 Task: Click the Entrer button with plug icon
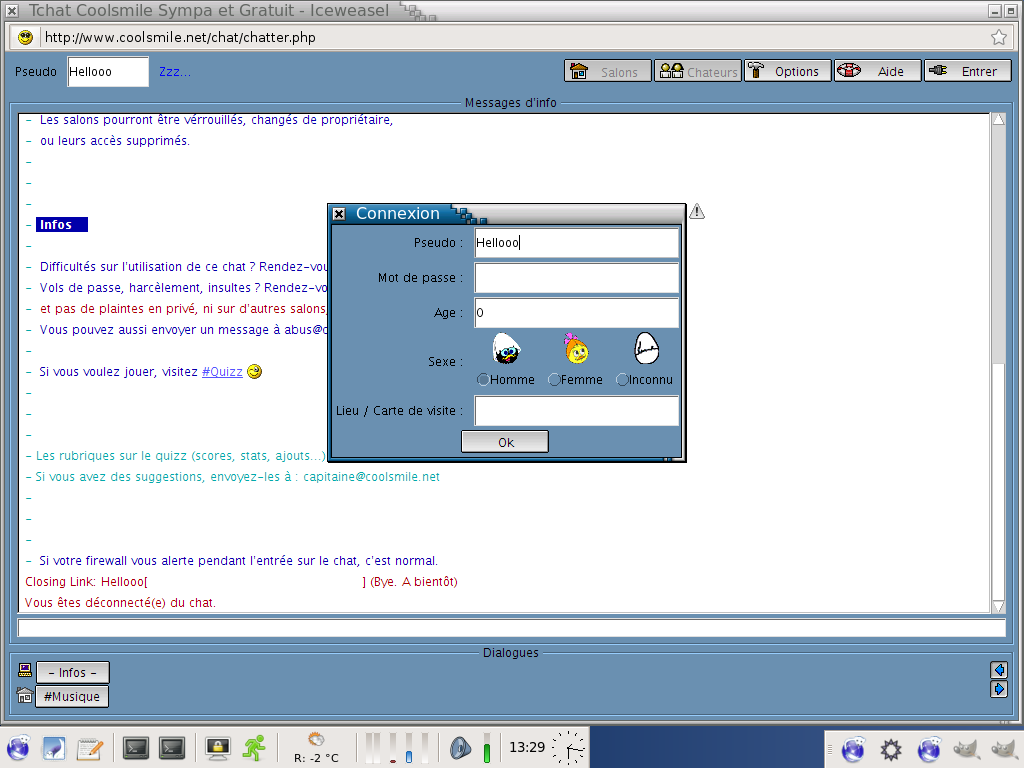pos(968,71)
